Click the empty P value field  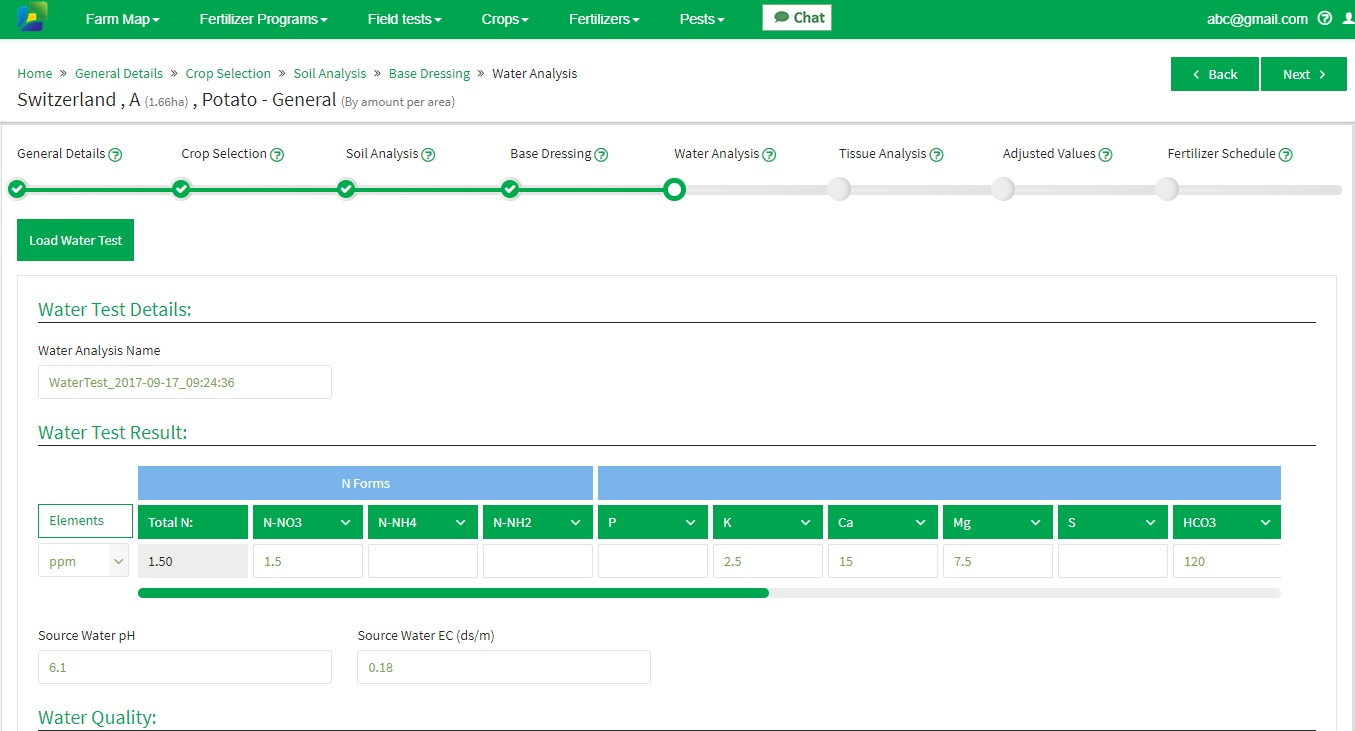pyautogui.click(x=653, y=561)
